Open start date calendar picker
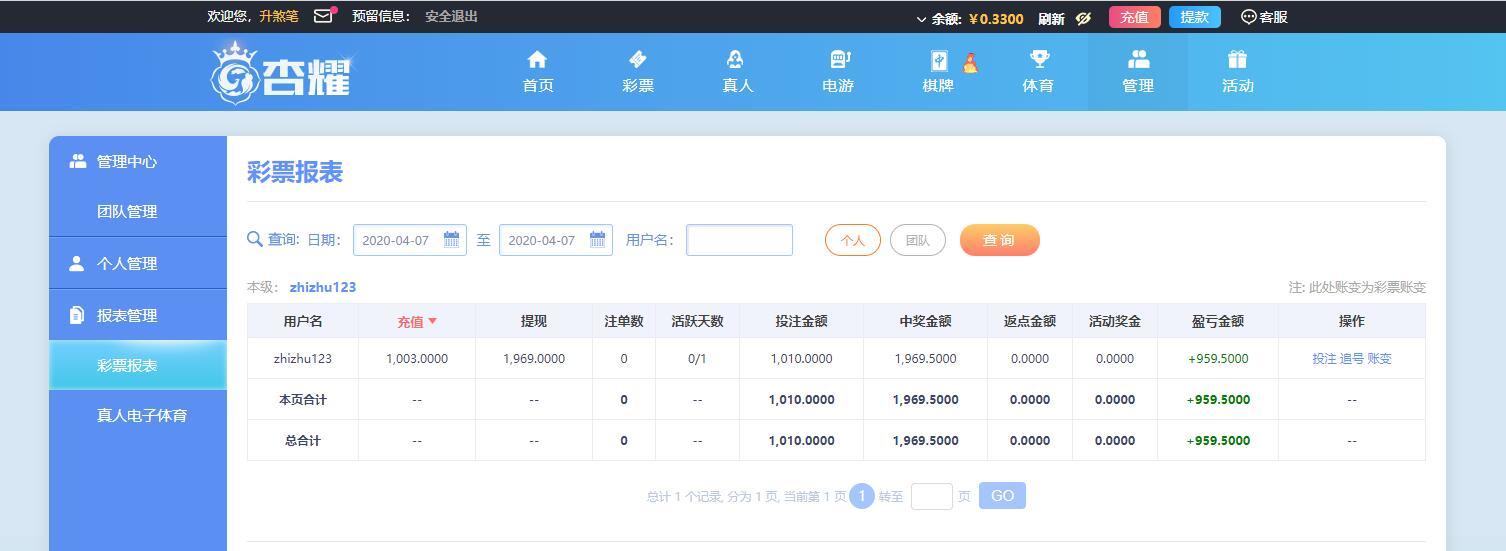Viewport: 1506px width, 551px height. click(x=451, y=240)
